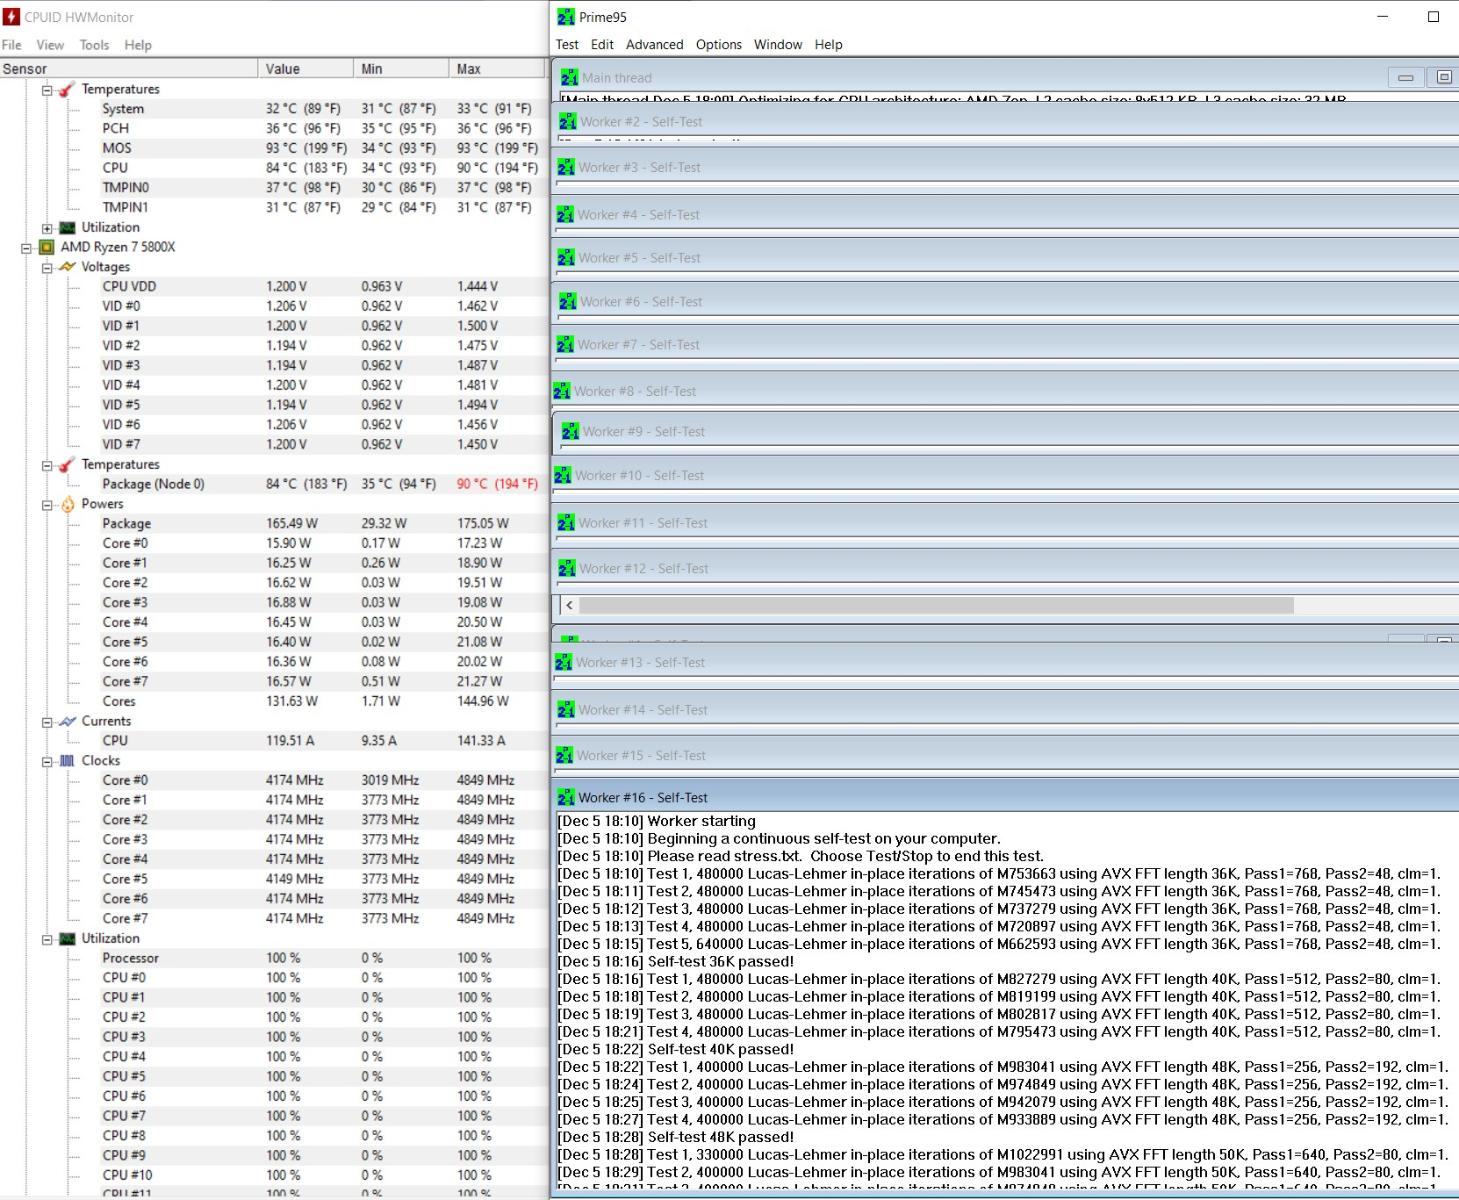Click the Worker #5 Self-Test window icon
Screen dimensions: 1459x1200
(566, 258)
